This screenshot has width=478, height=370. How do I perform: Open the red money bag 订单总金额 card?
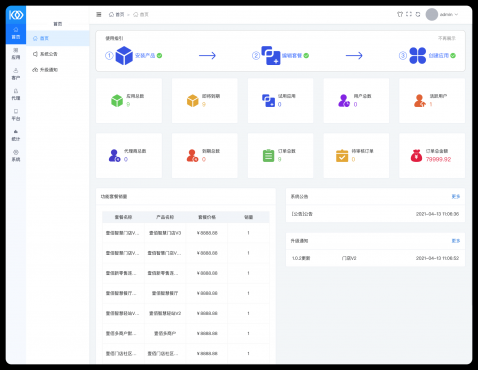coord(432,156)
